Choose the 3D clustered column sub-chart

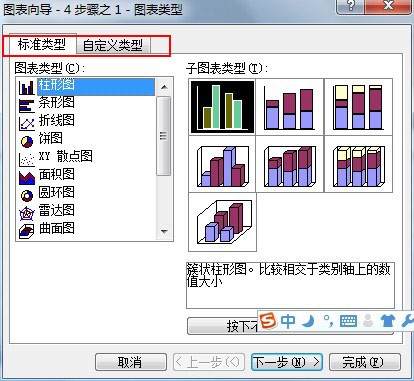pyautogui.click(x=222, y=164)
